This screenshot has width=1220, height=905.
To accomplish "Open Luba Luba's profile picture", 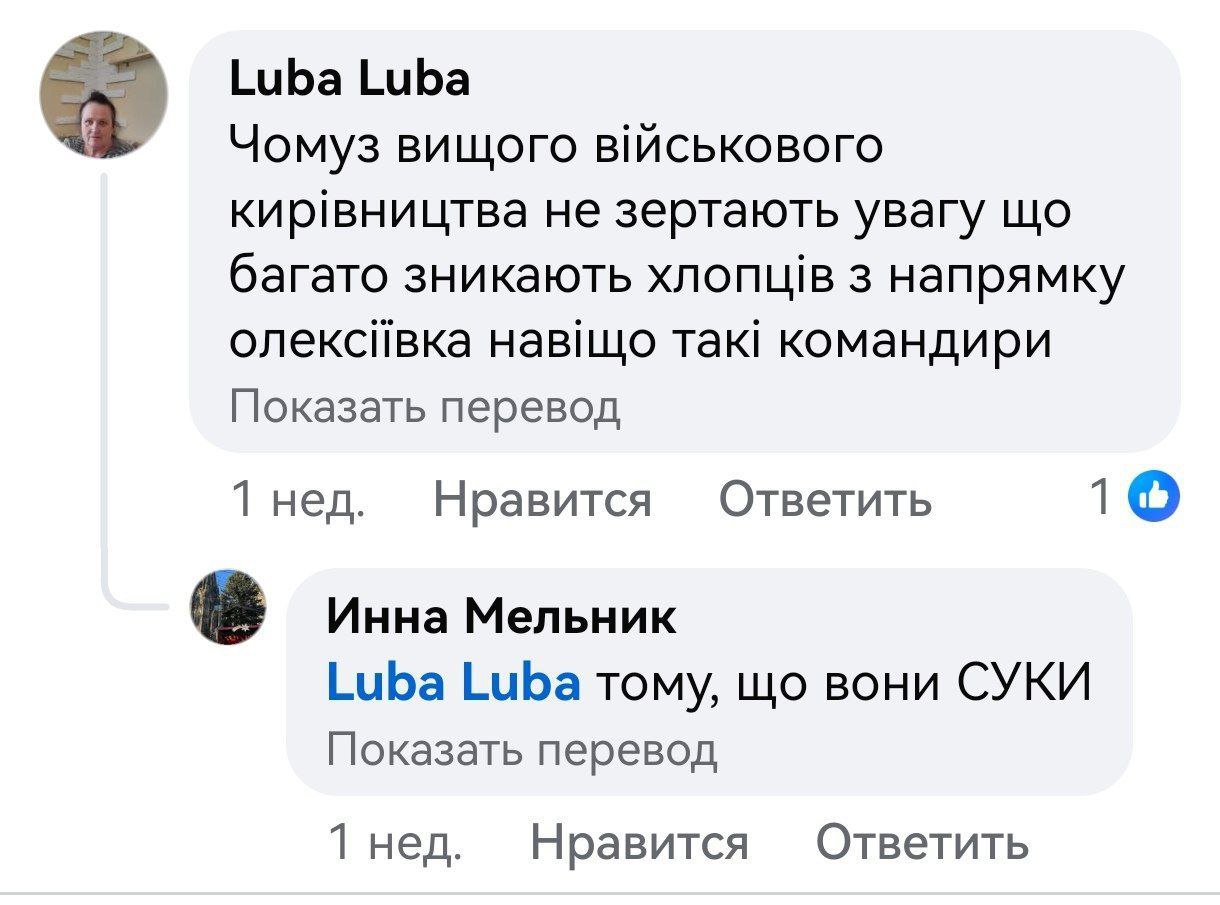I will pos(103,96).
